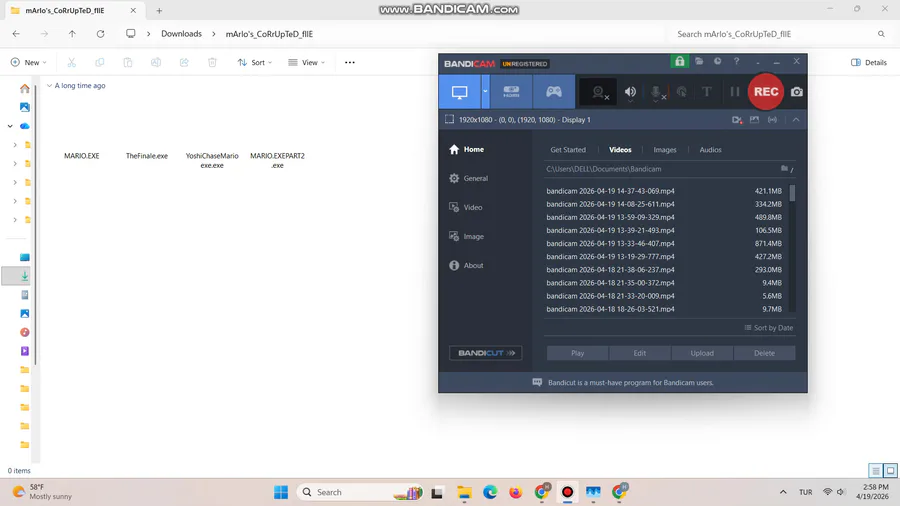Viewport: 900px width, 506px height.
Task: Open General settings in Bandicam sidebar
Action: click(468, 178)
